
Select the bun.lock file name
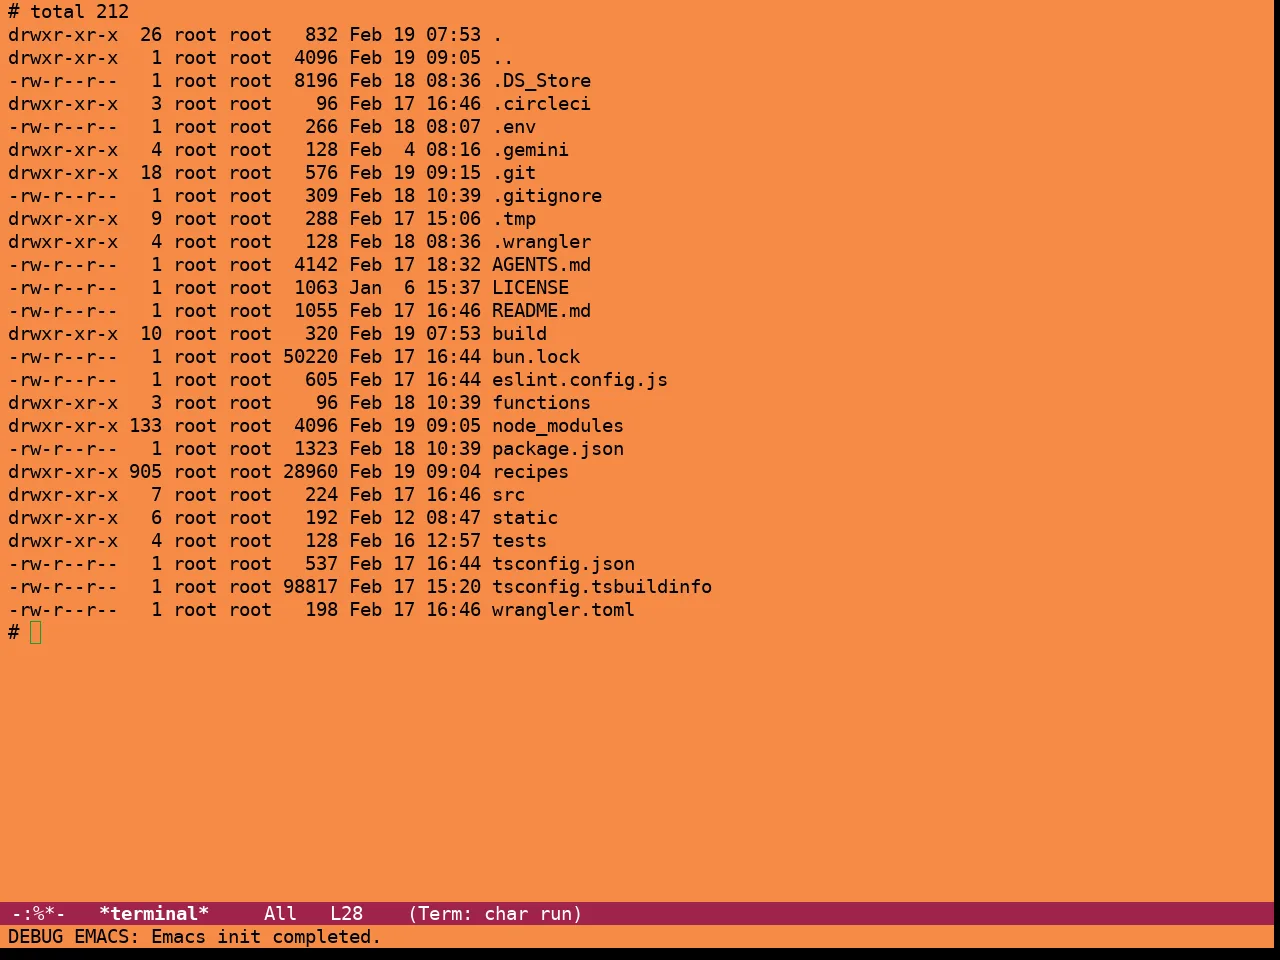click(x=536, y=357)
